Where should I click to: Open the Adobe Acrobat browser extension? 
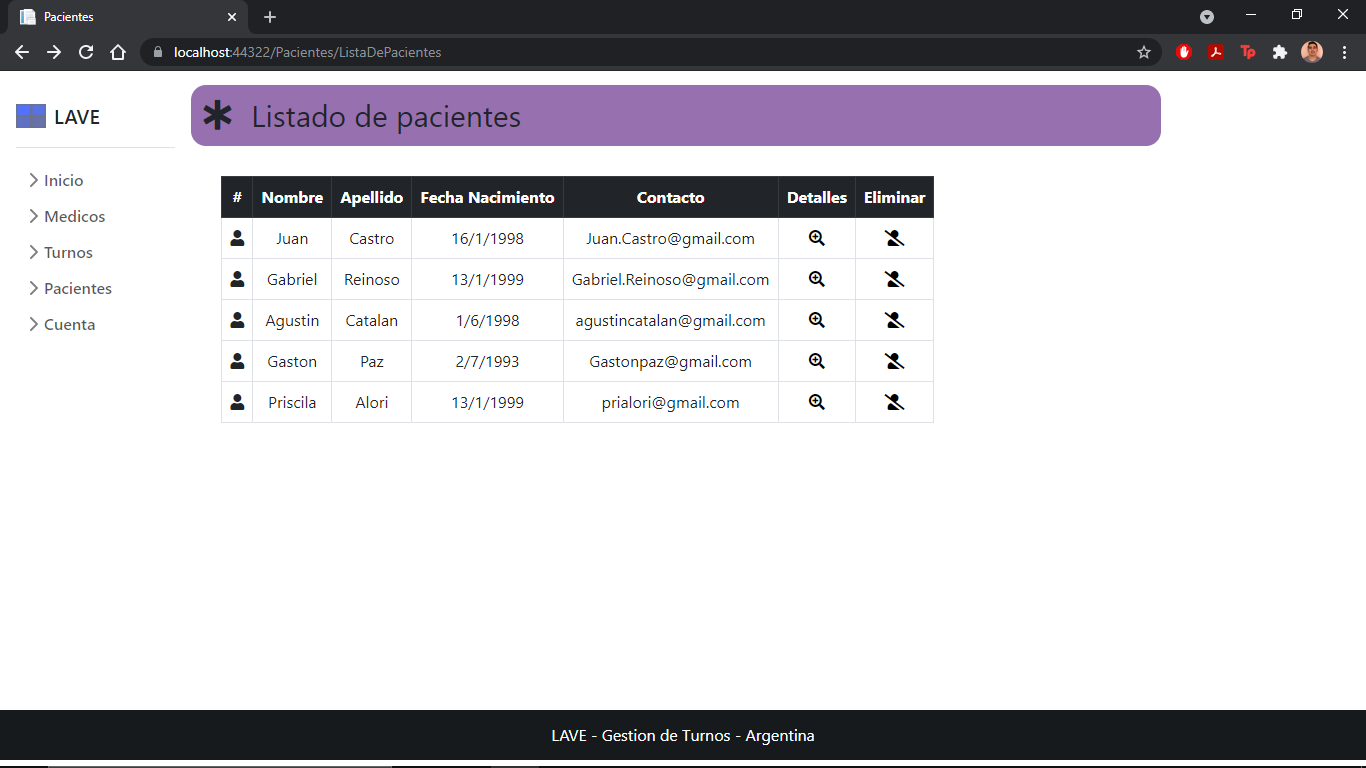[x=1216, y=52]
